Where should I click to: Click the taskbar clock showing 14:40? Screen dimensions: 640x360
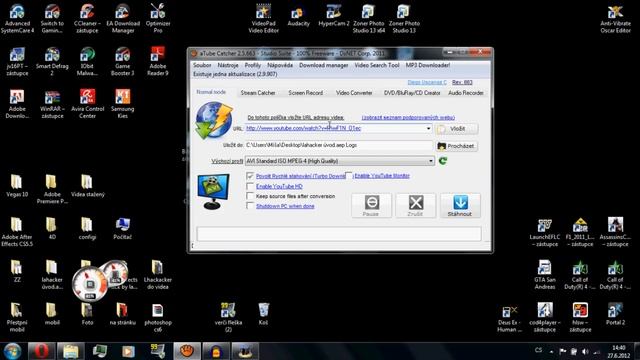619,351
